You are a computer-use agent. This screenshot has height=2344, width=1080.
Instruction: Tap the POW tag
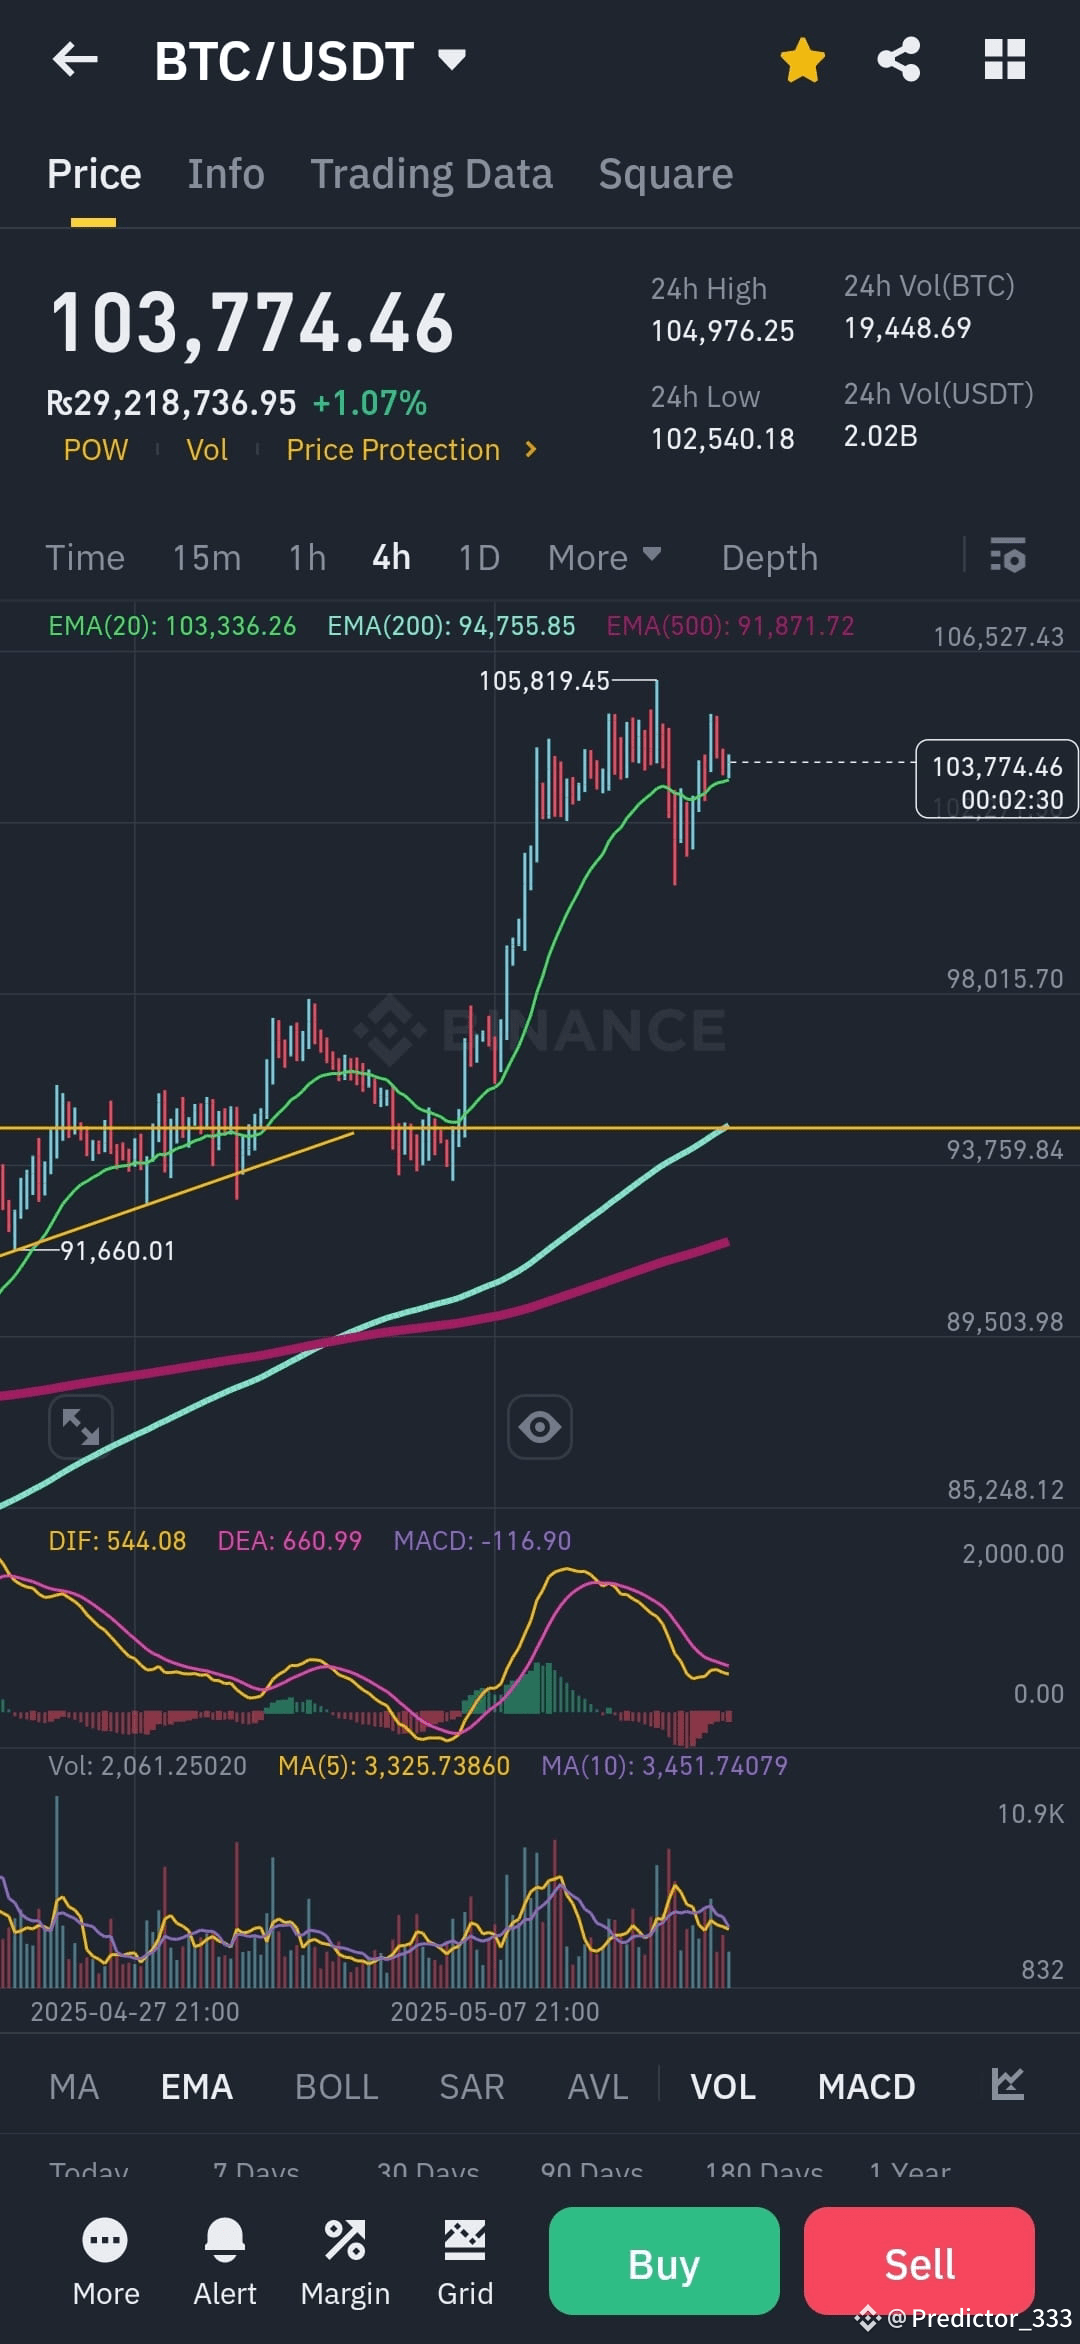pos(96,450)
